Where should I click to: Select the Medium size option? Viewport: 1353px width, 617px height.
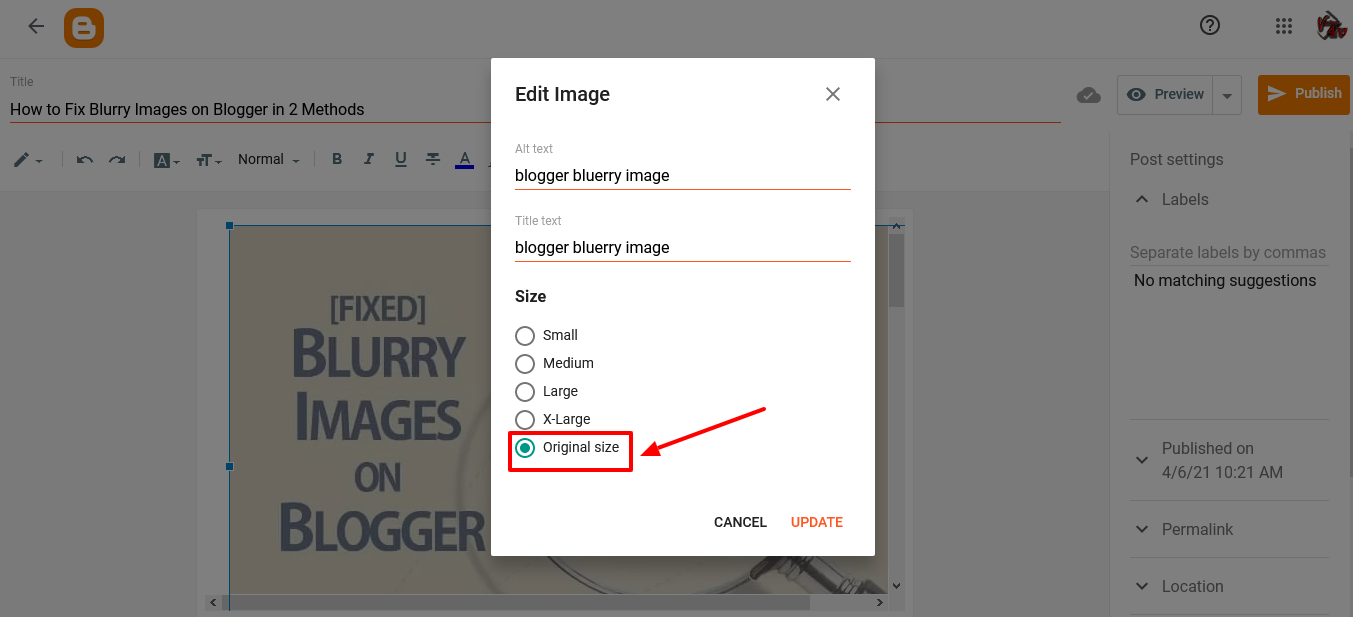(525, 363)
